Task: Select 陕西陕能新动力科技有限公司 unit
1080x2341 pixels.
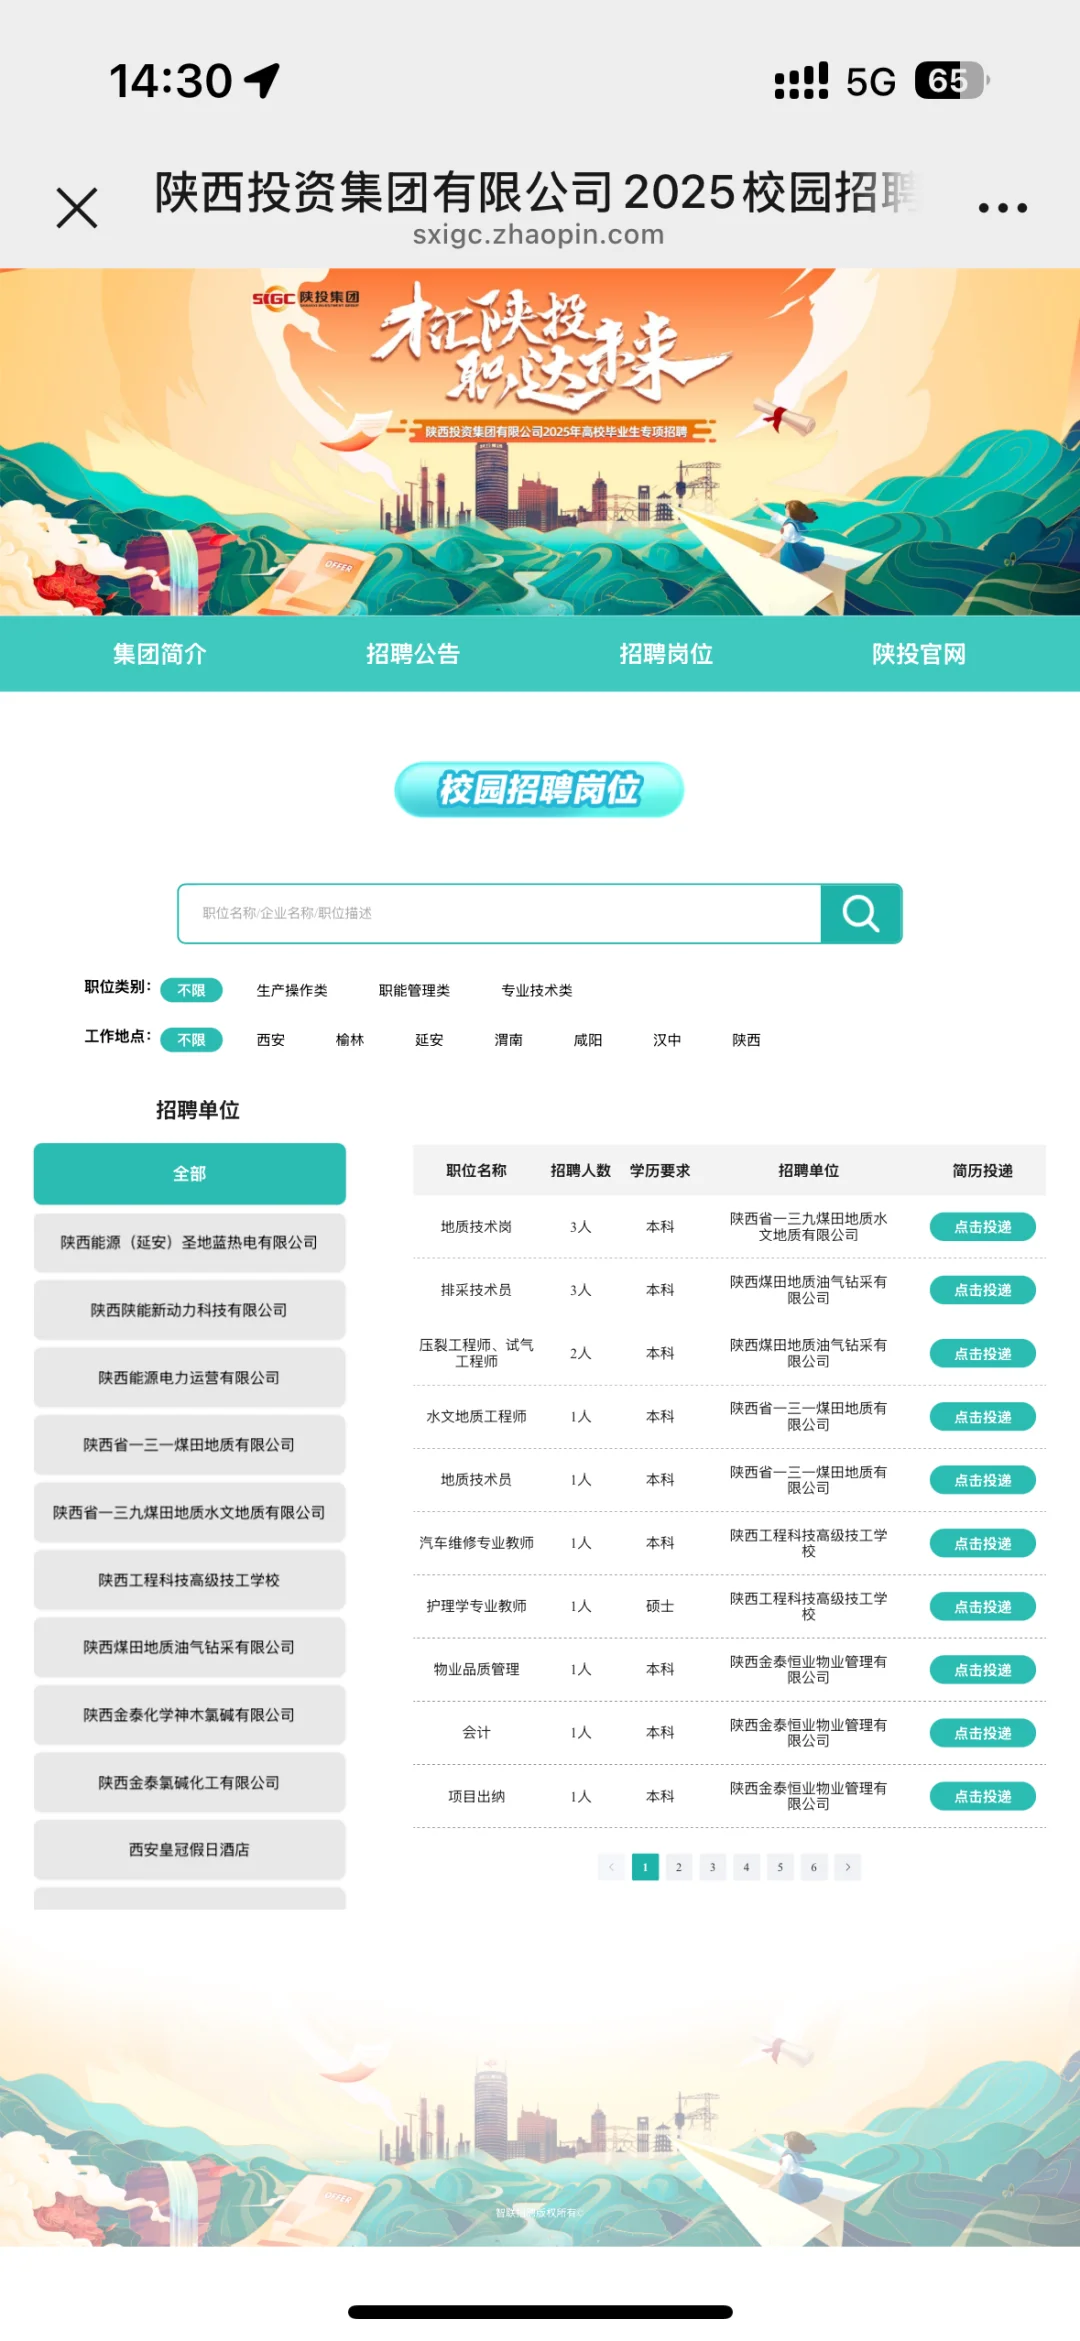Action: click(x=190, y=1310)
